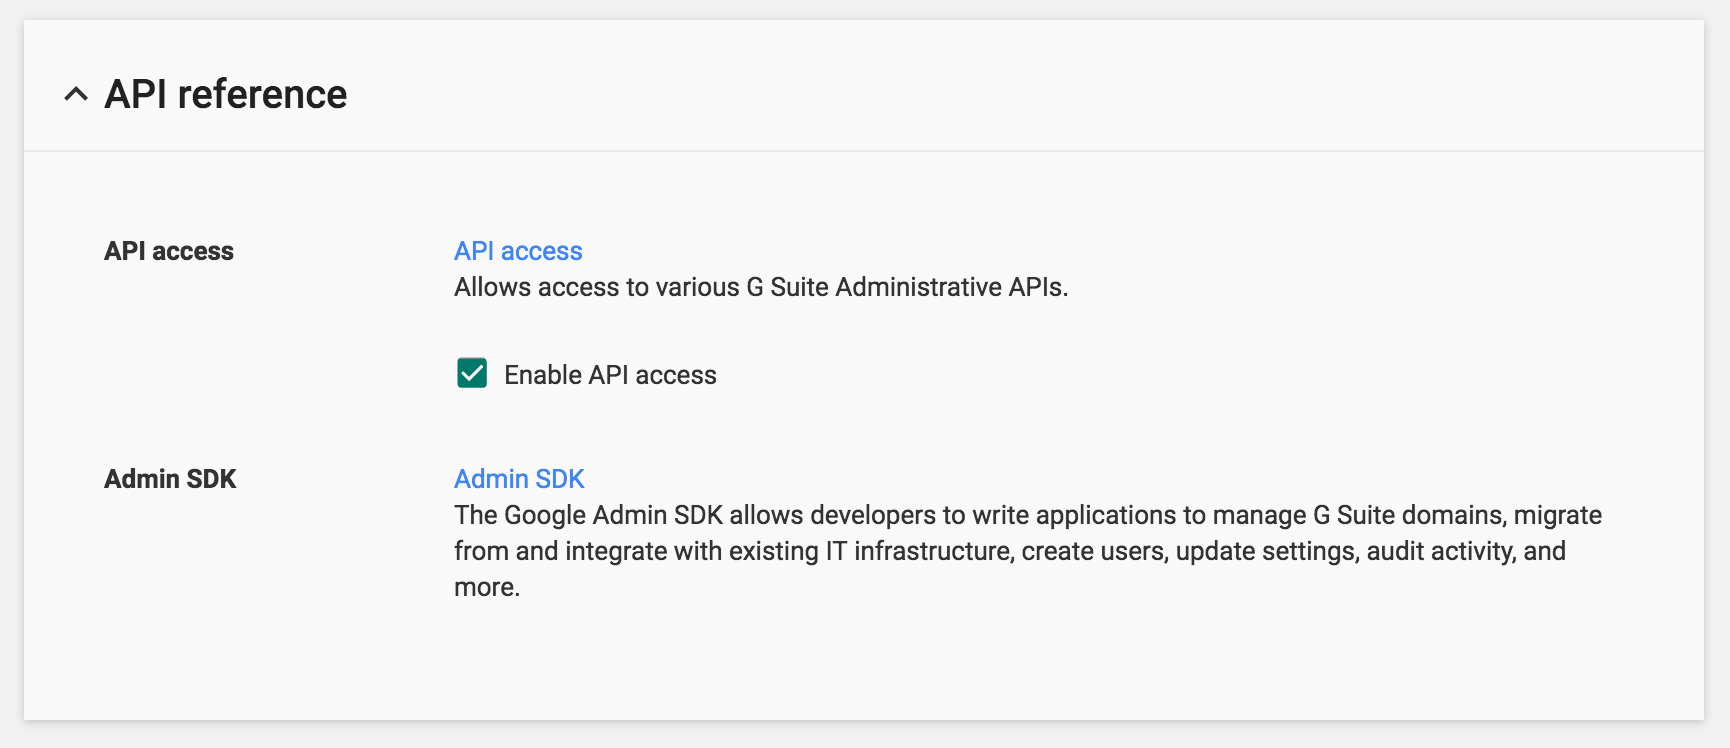Select the bold Admin SDK row label

(x=170, y=479)
